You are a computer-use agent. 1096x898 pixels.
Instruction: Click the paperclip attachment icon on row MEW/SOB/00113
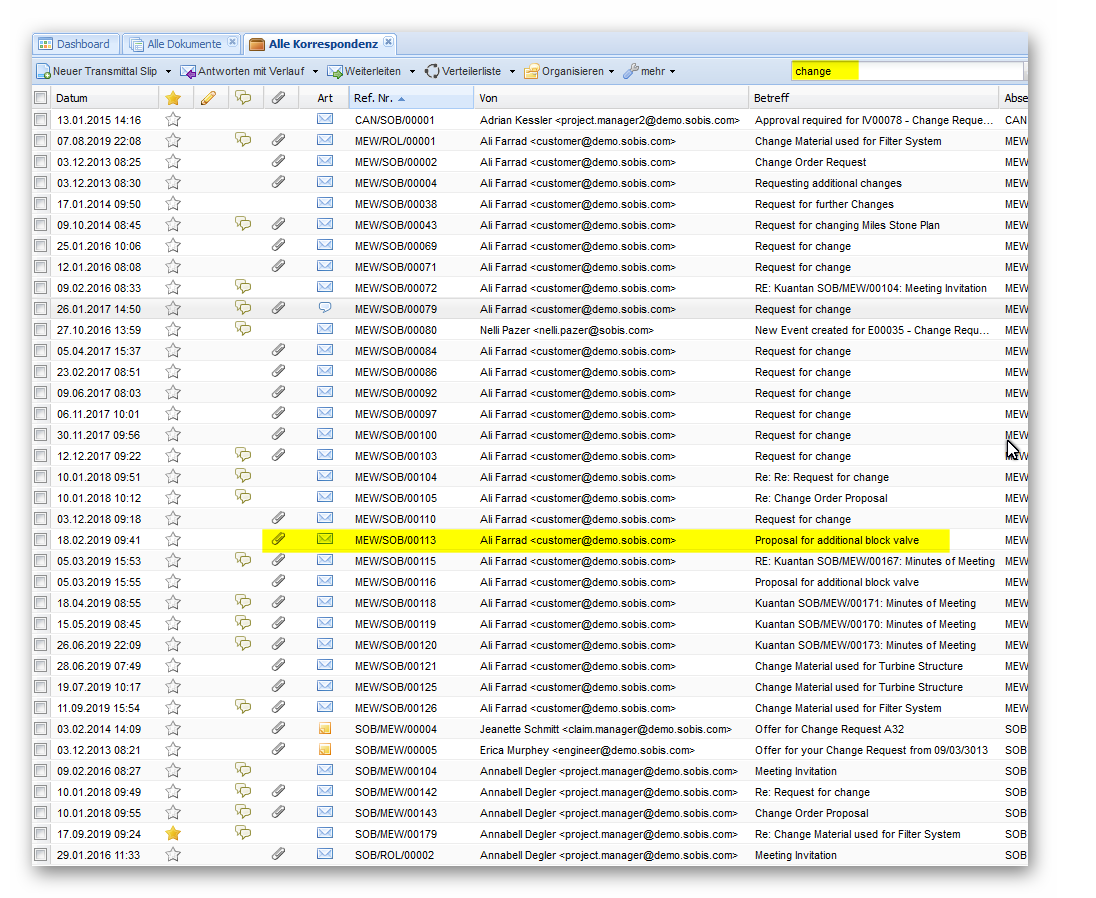[x=279, y=539]
